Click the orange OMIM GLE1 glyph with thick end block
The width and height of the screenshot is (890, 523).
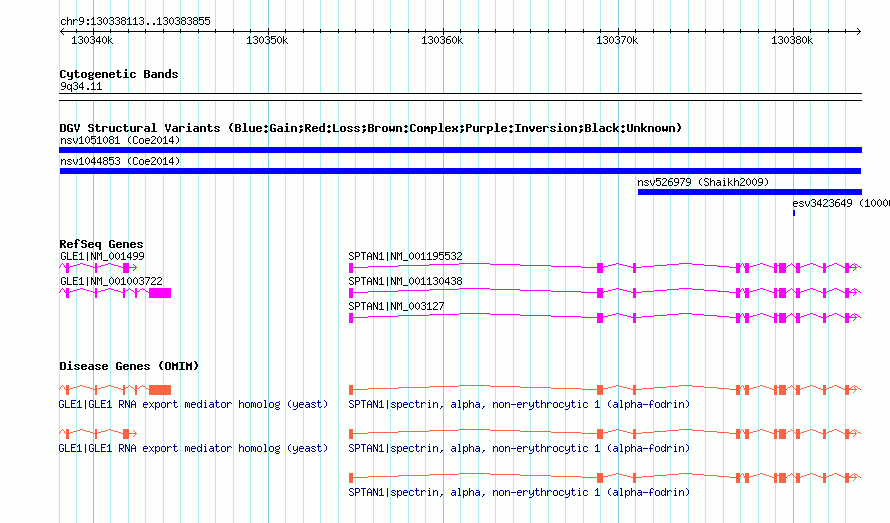click(x=115, y=390)
